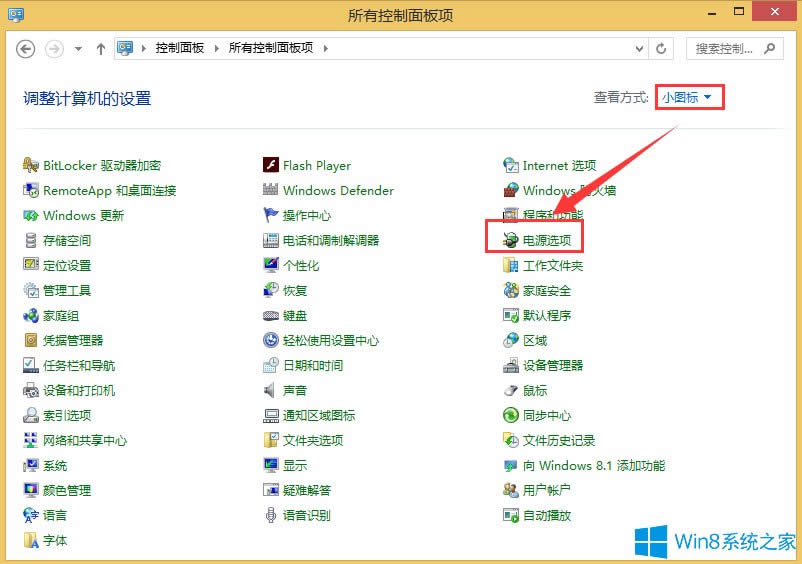Open the 声音 speaker icon
This screenshot has height=564, width=802.
[x=271, y=391]
